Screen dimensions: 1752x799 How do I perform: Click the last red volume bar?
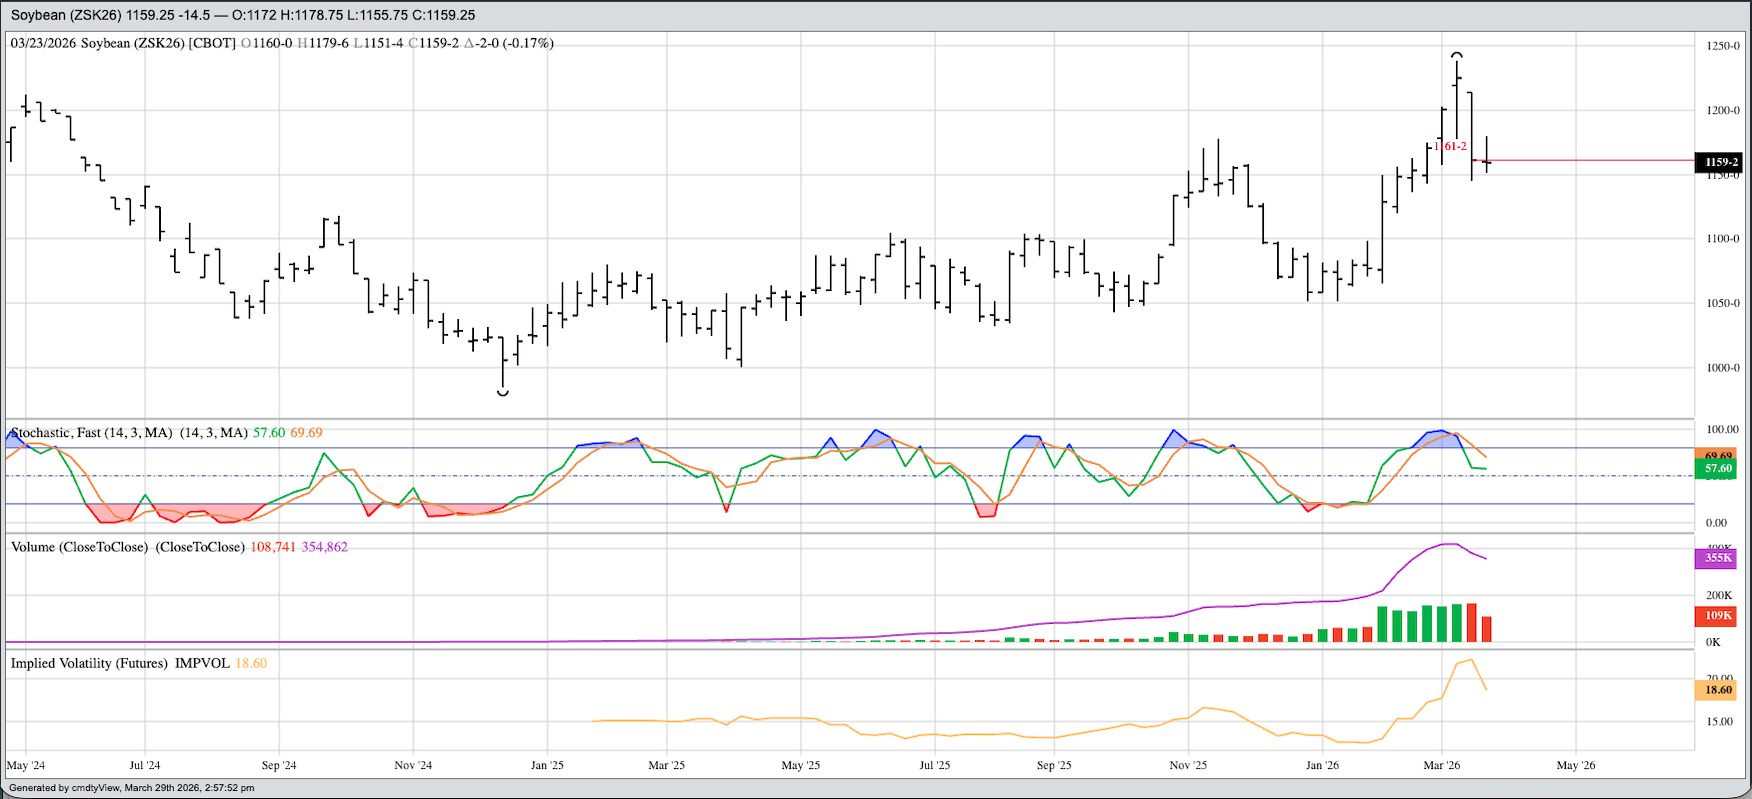pyautogui.click(x=1487, y=629)
